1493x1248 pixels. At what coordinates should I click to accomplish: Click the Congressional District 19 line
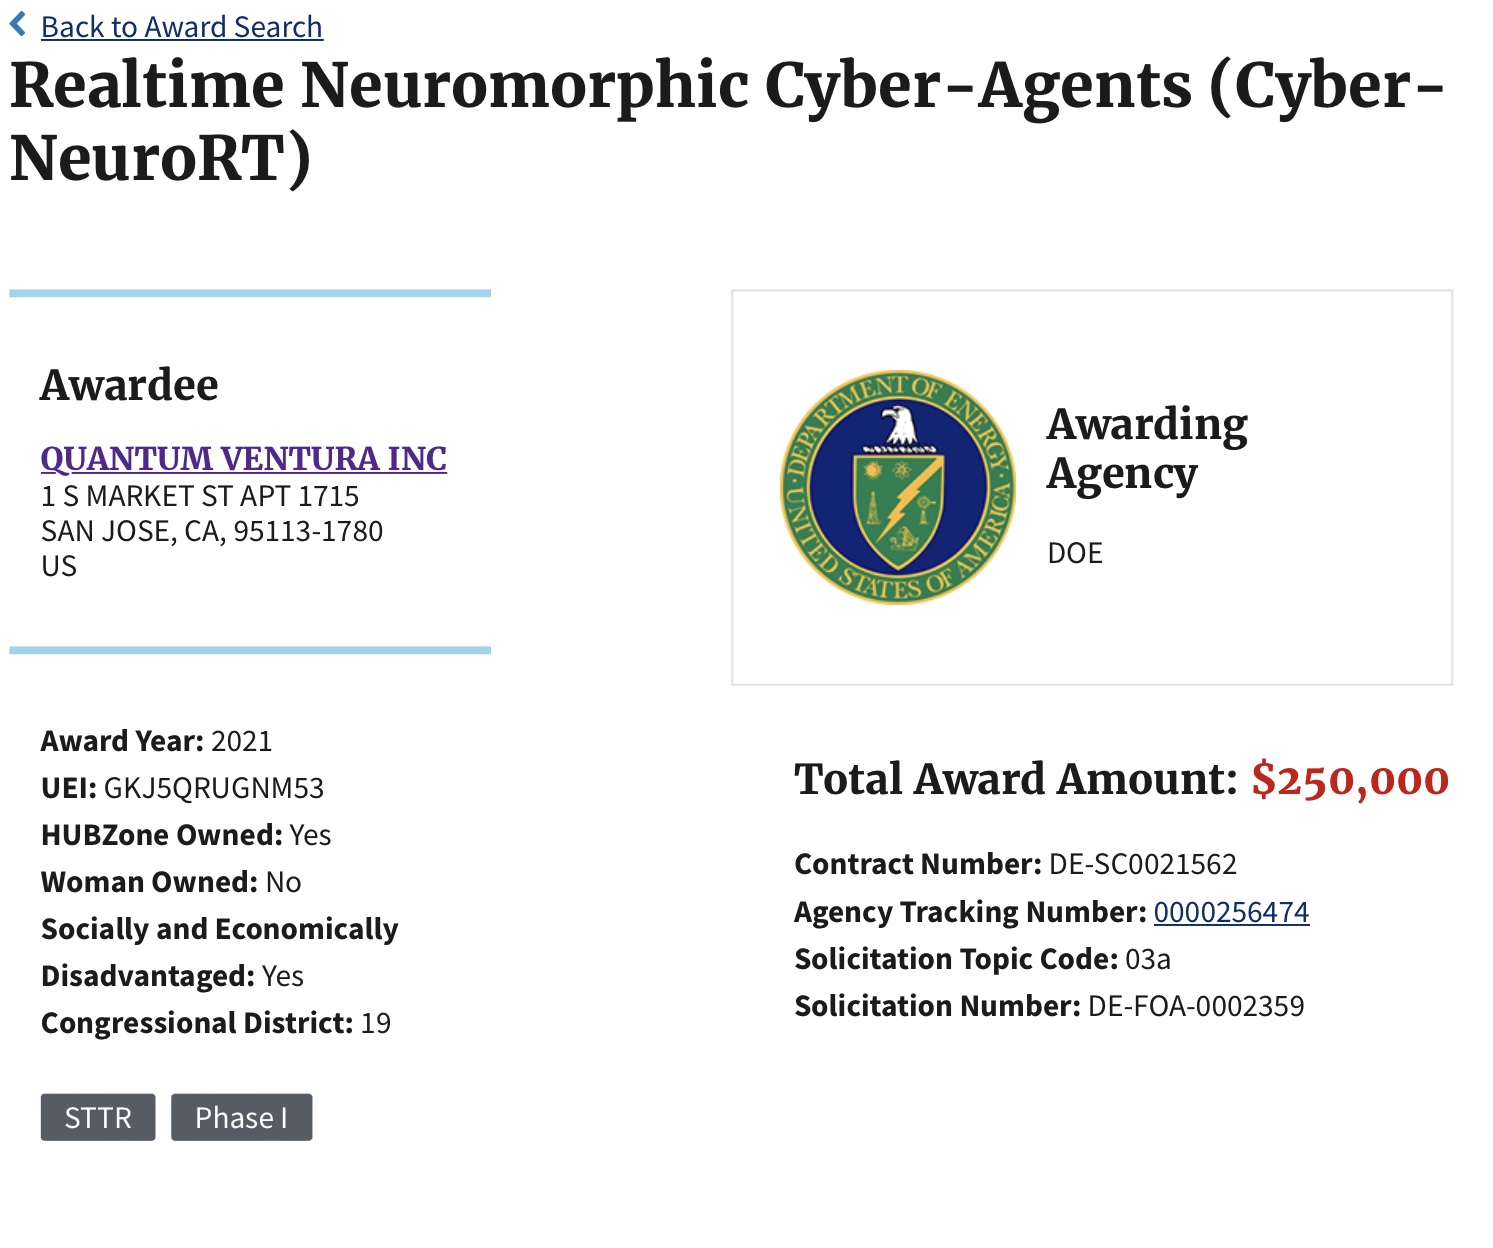[215, 1023]
